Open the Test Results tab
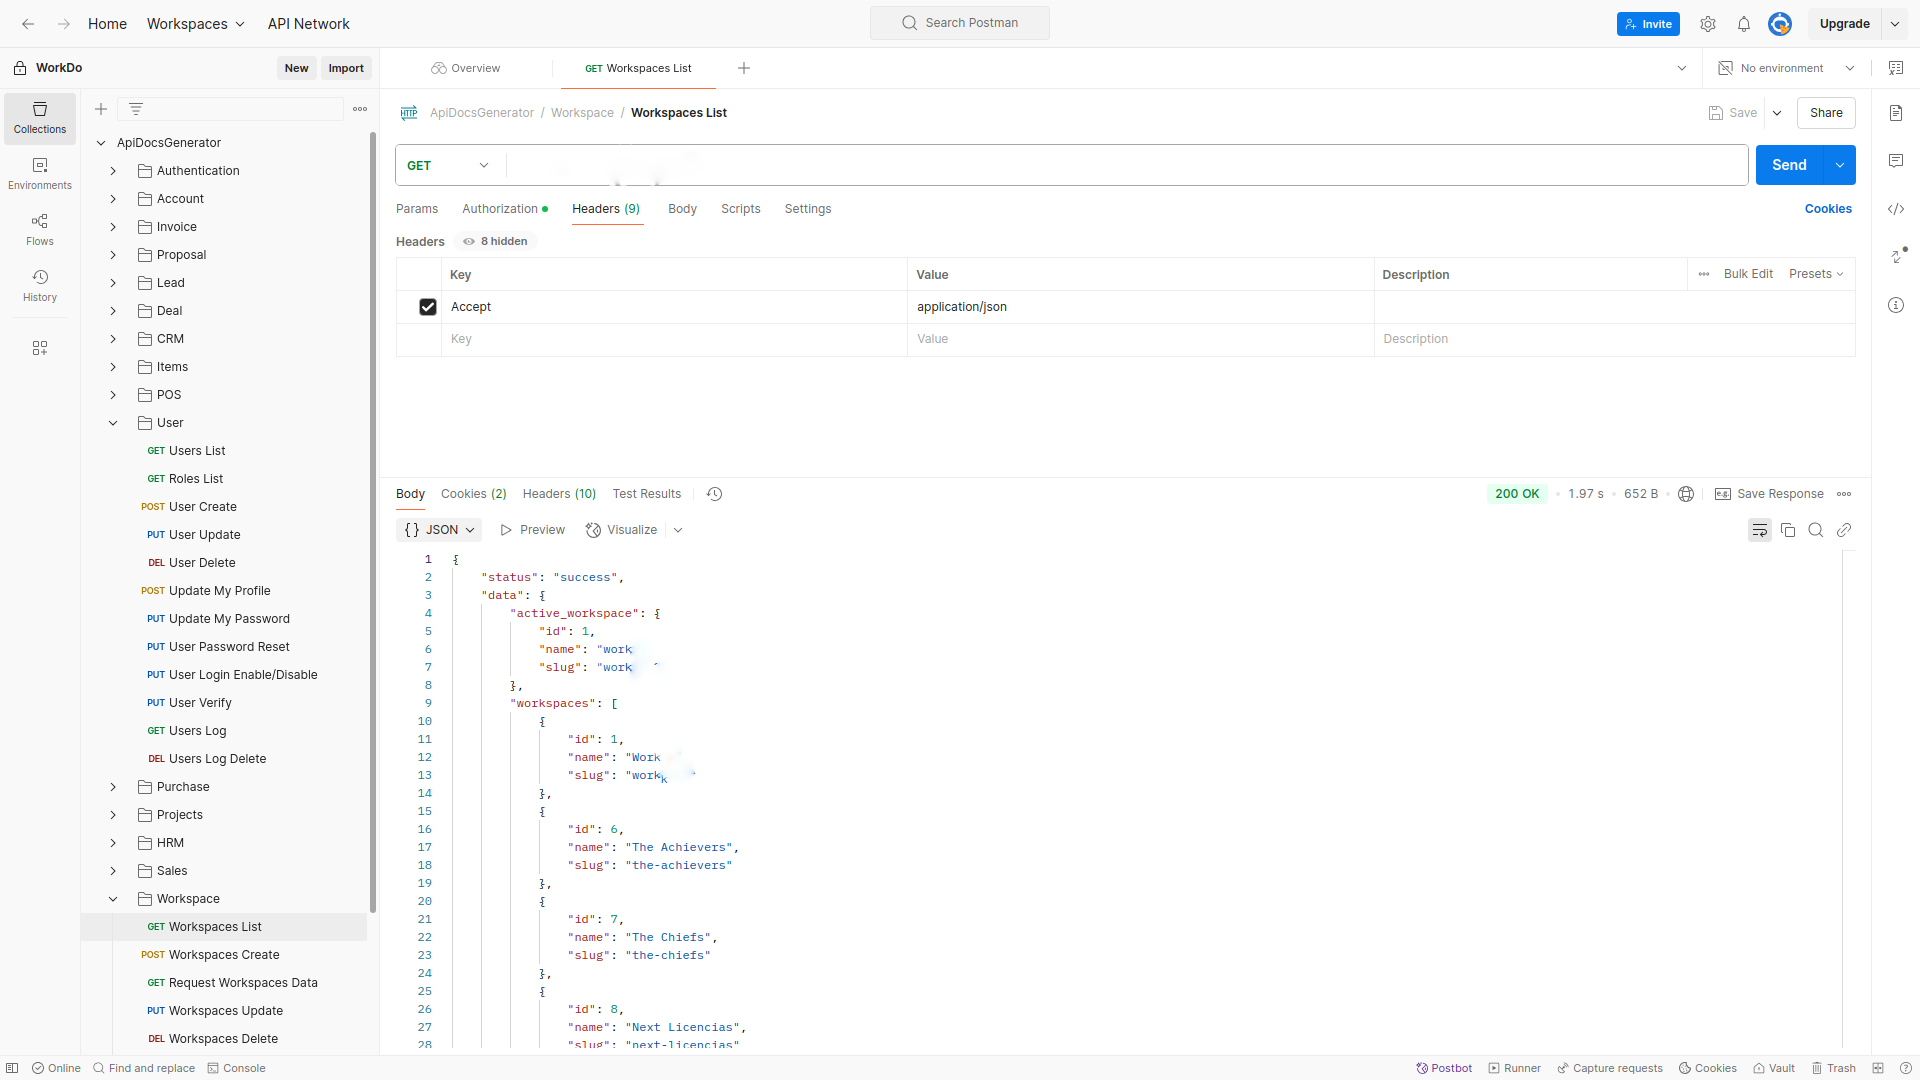 tap(647, 494)
